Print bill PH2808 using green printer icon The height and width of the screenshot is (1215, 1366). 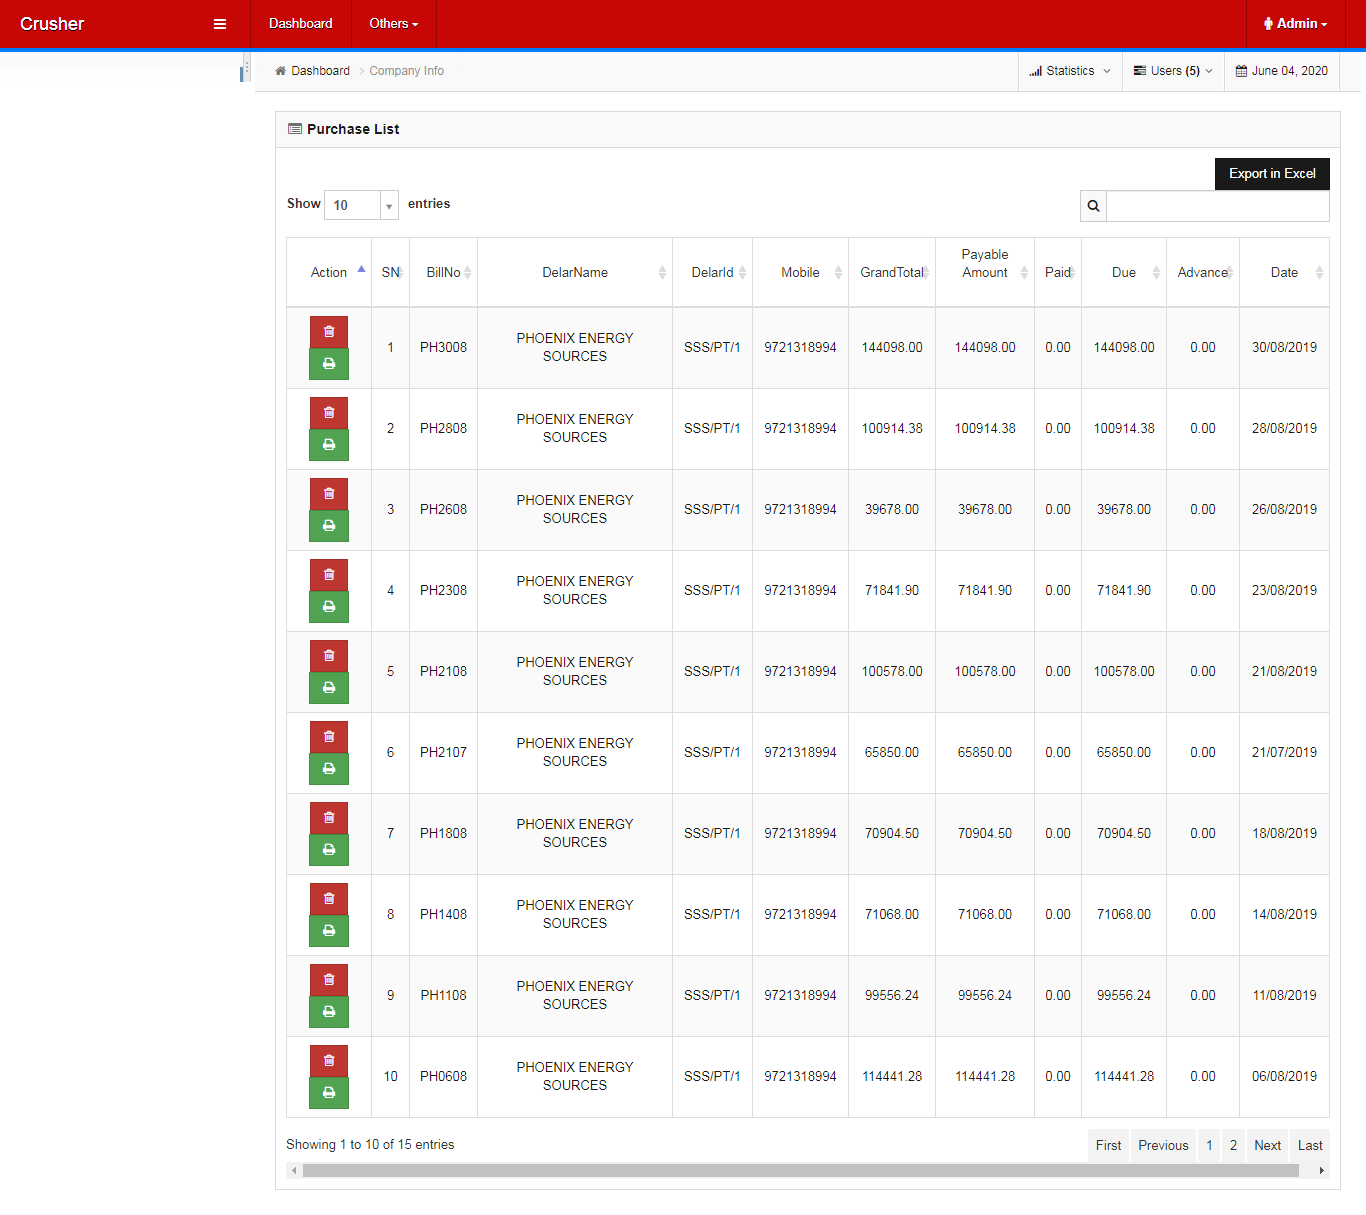(x=329, y=445)
